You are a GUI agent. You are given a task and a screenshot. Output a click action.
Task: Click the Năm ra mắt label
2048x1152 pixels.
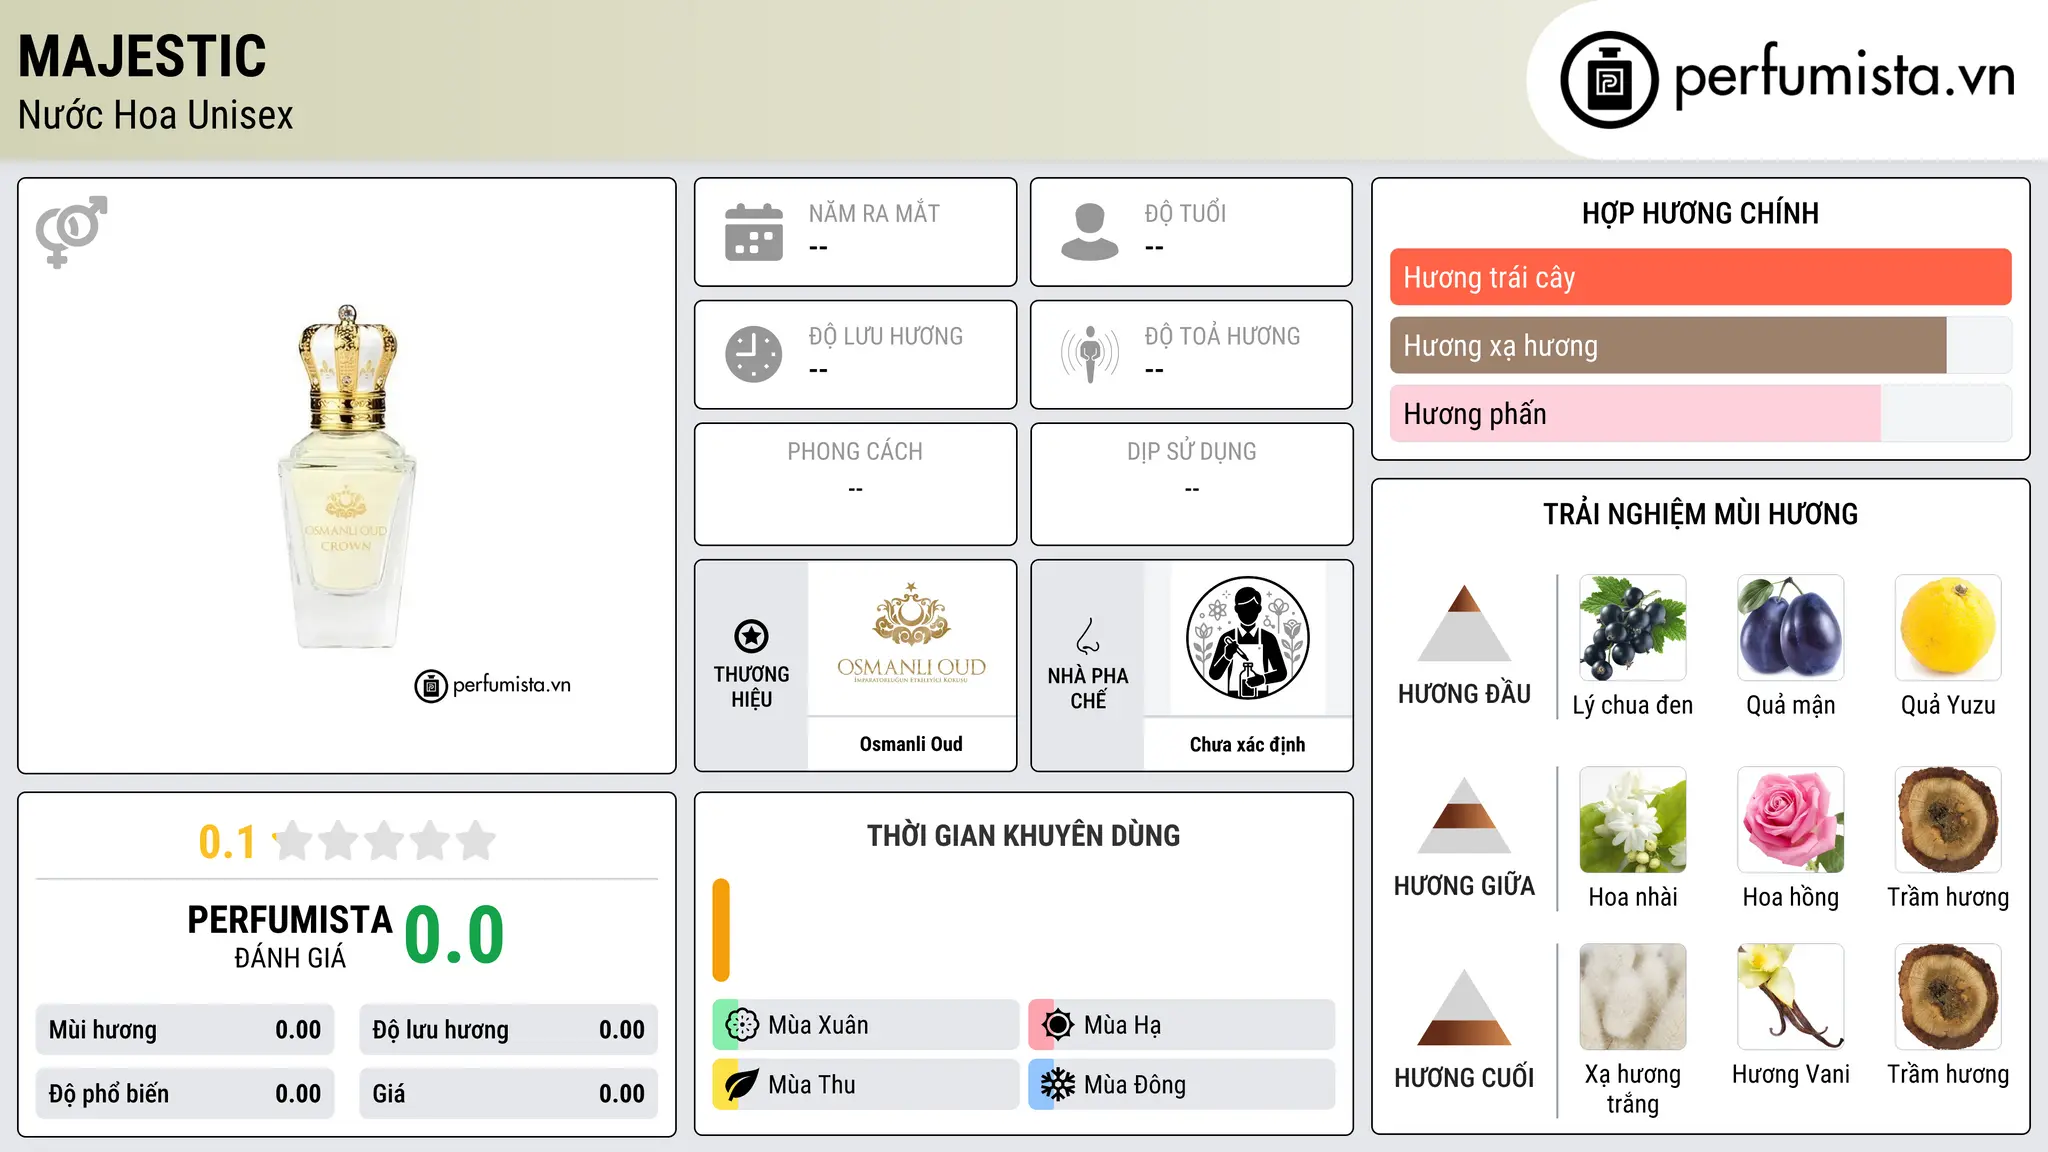[874, 213]
